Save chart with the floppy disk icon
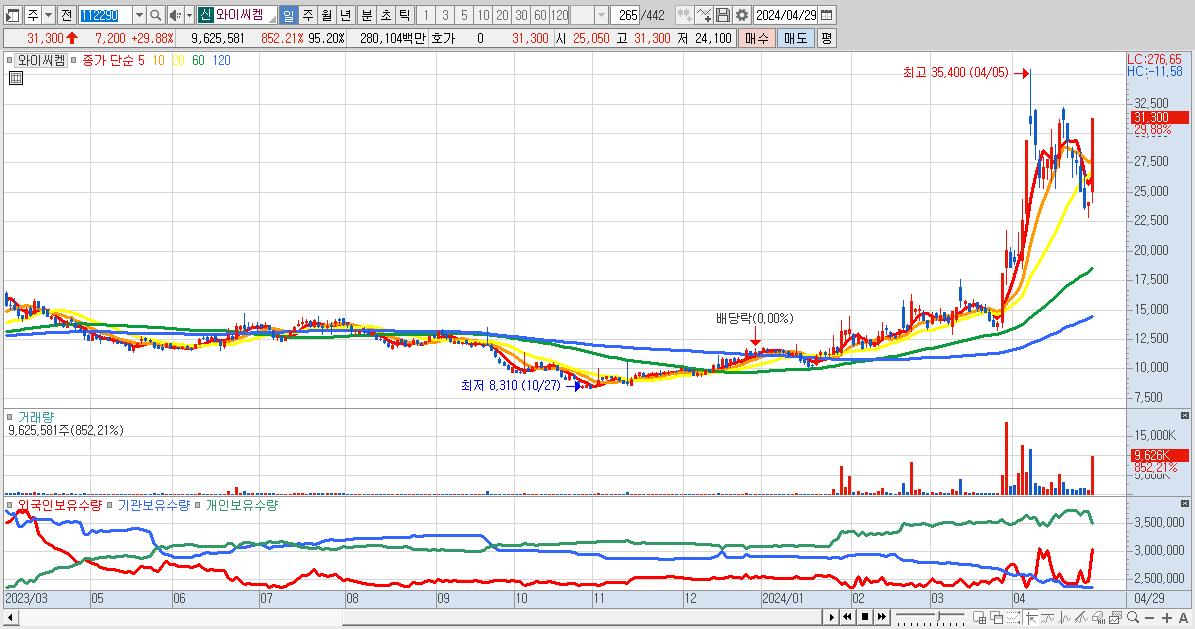The image size is (1195, 629). pos(723,15)
